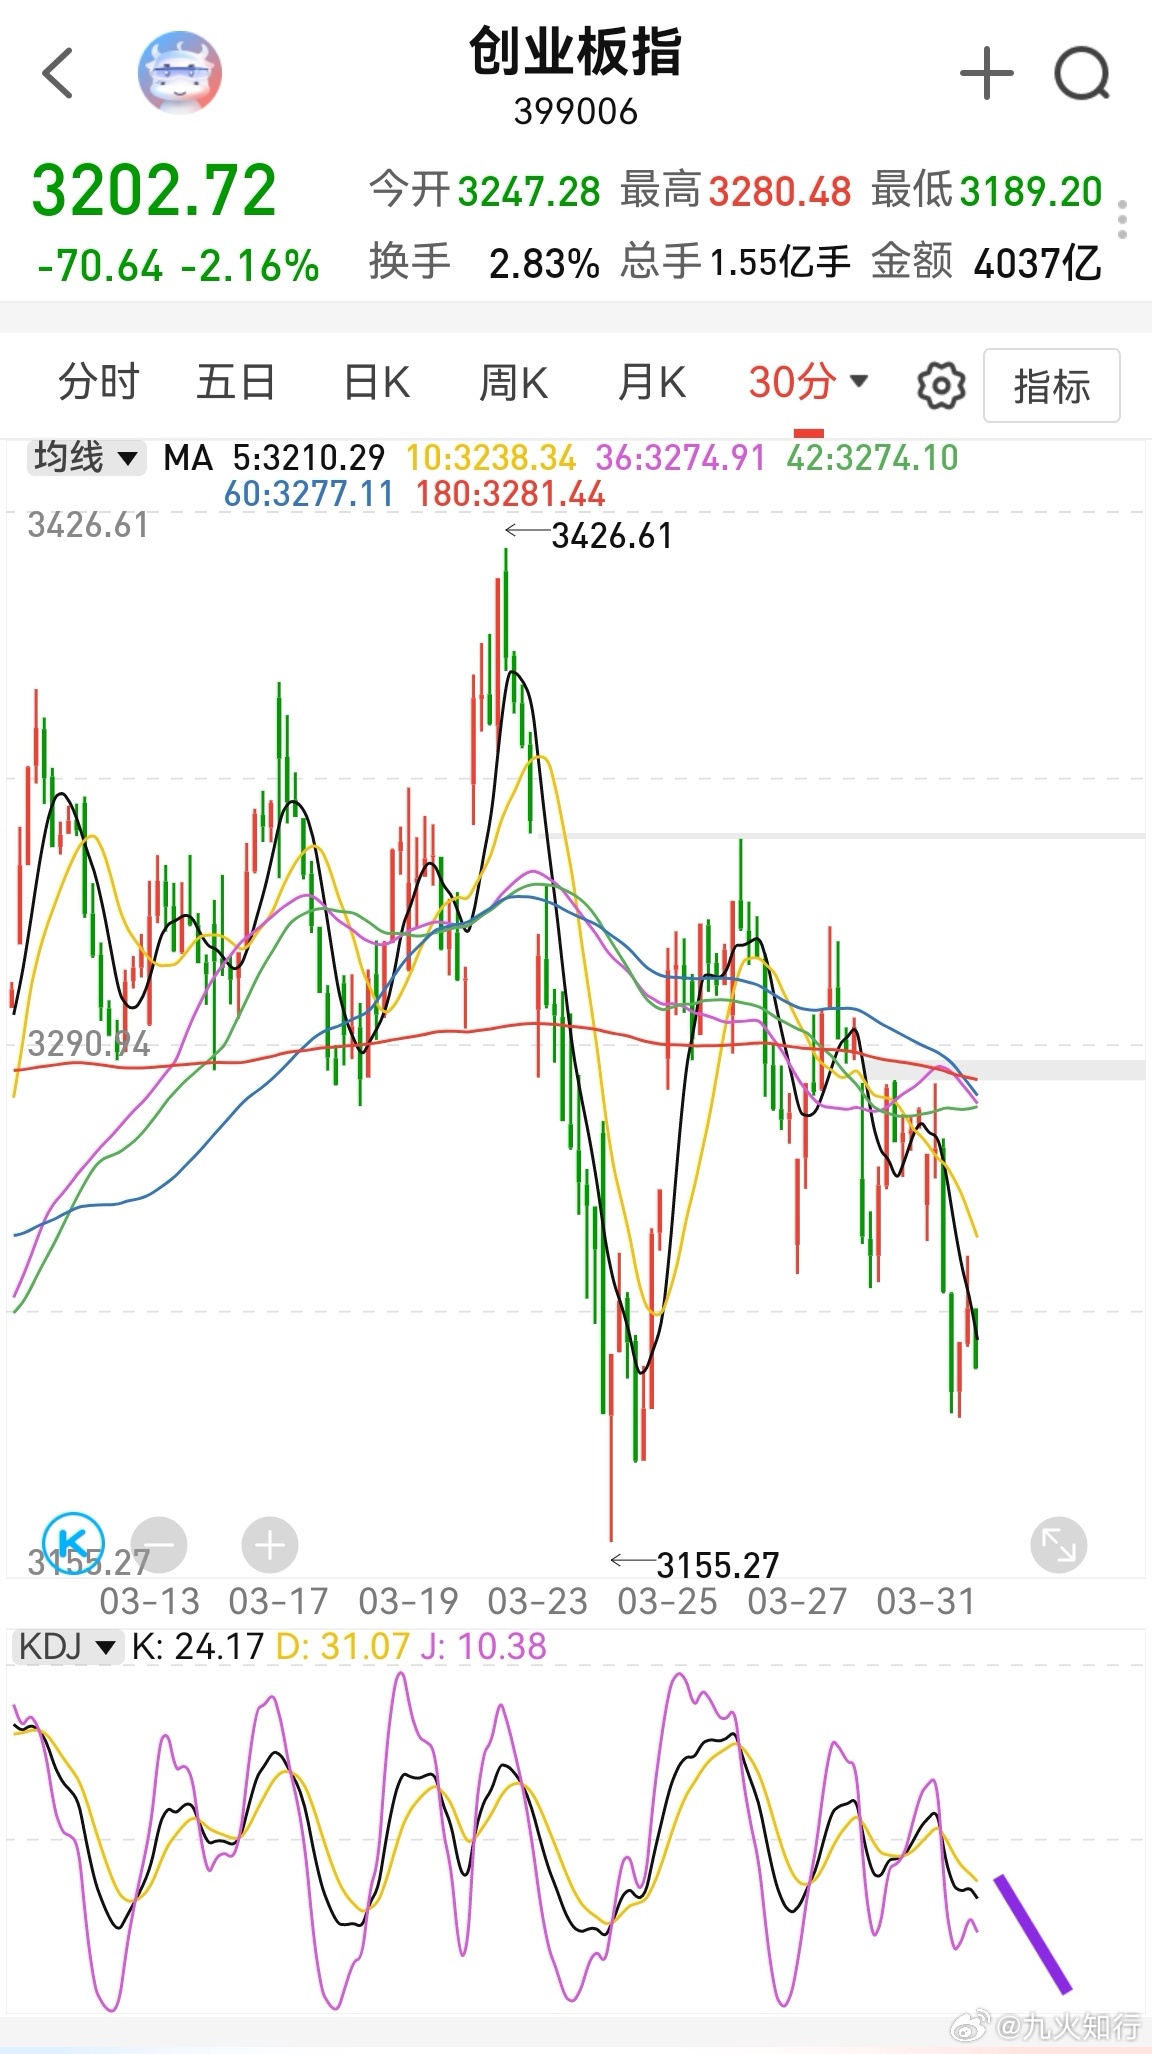Tap KDJ D: 31.07 value
Screen dimensions: 1152x2054
point(342,1646)
